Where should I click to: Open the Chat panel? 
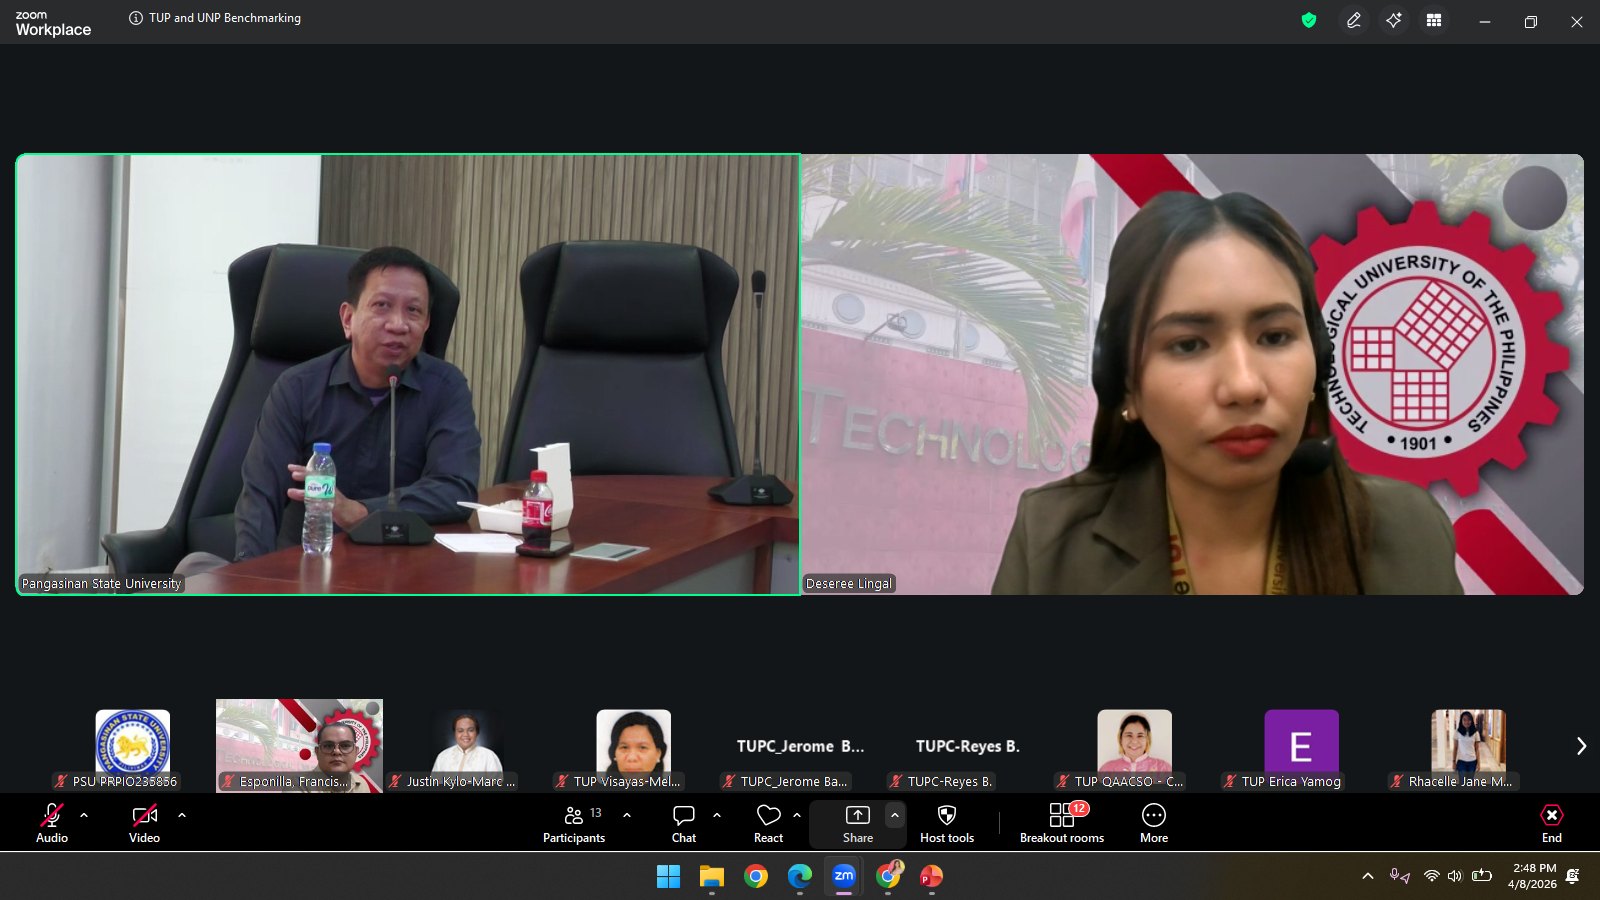point(684,823)
